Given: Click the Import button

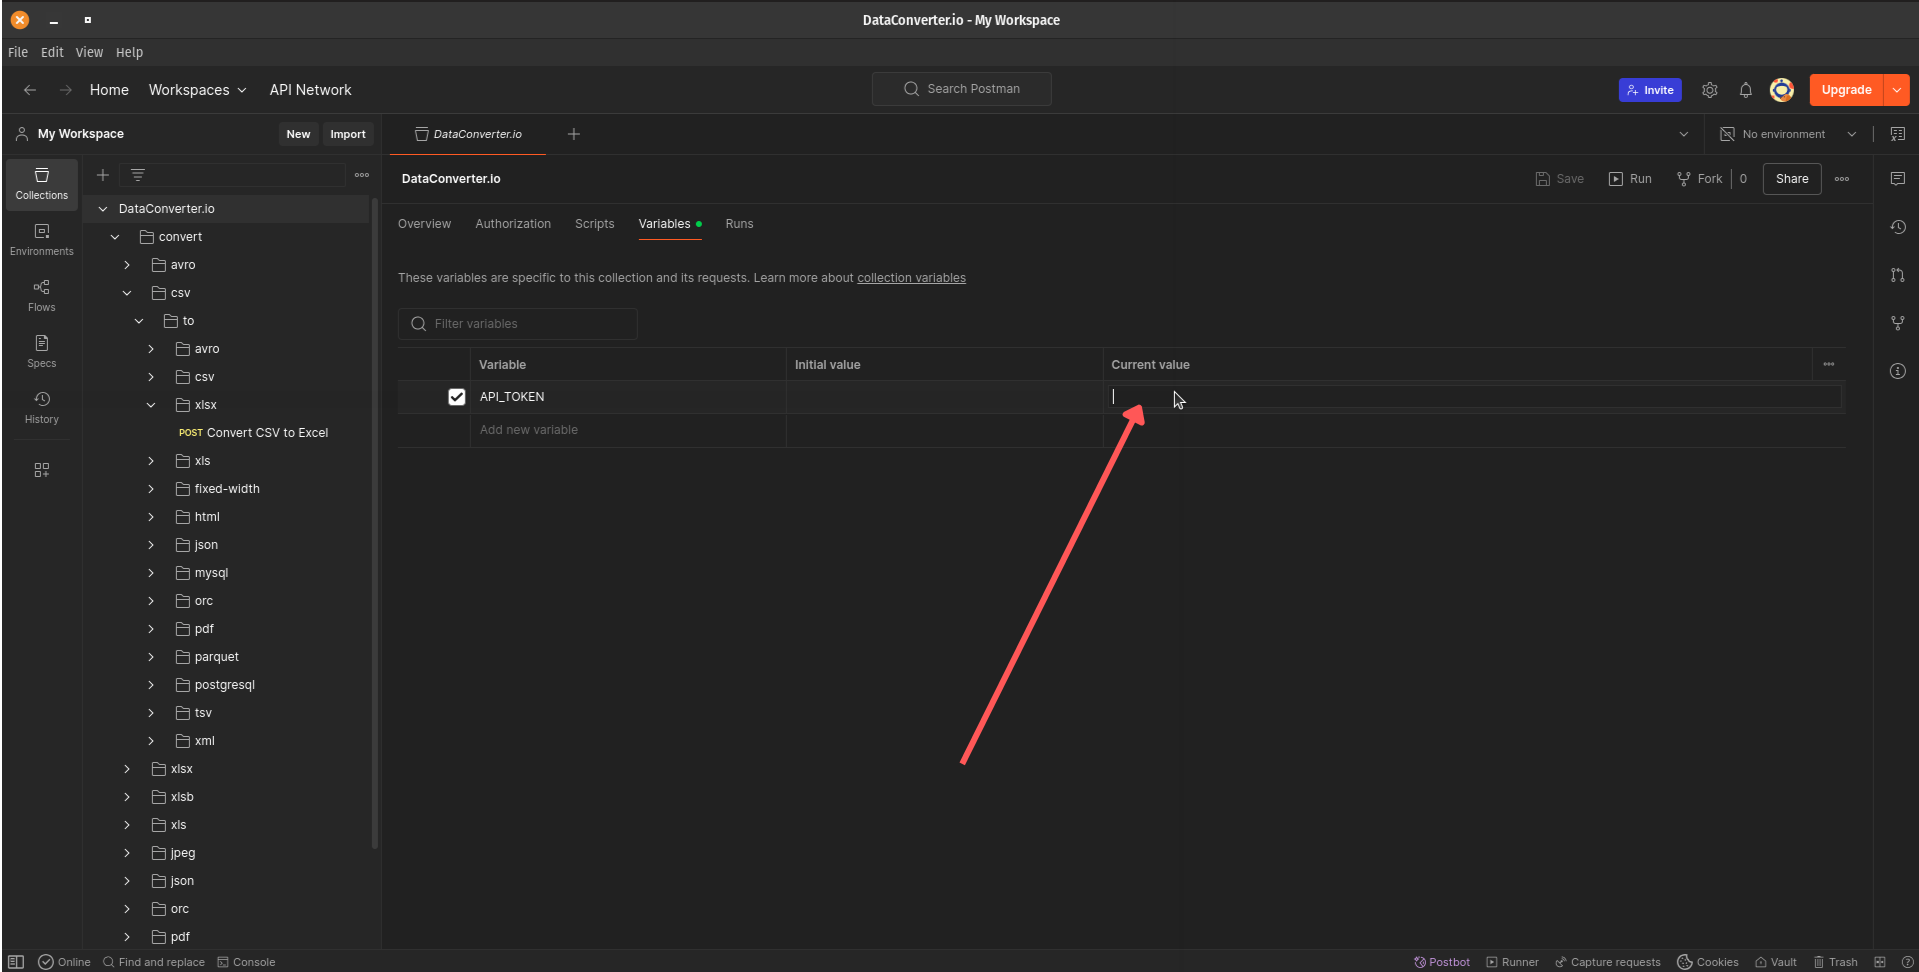Looking at the screenshot, I should [348, 134].
